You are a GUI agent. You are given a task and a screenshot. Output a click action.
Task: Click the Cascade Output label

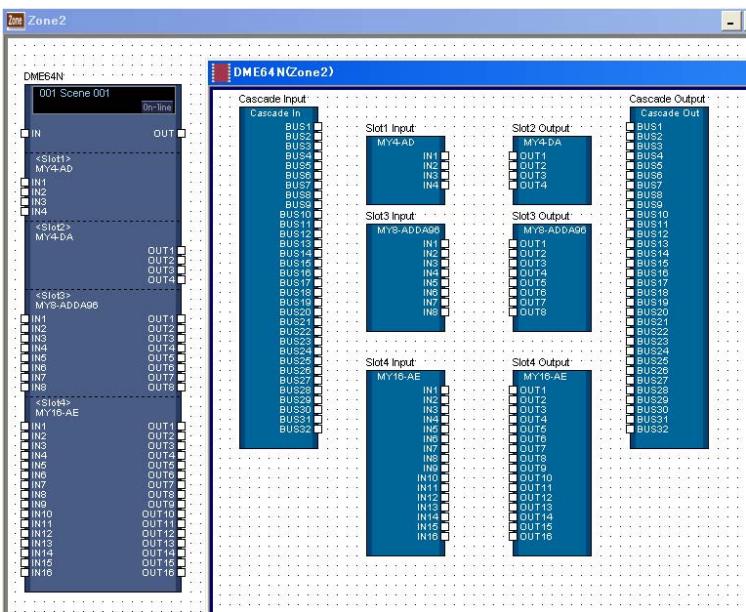coord(667,99)
